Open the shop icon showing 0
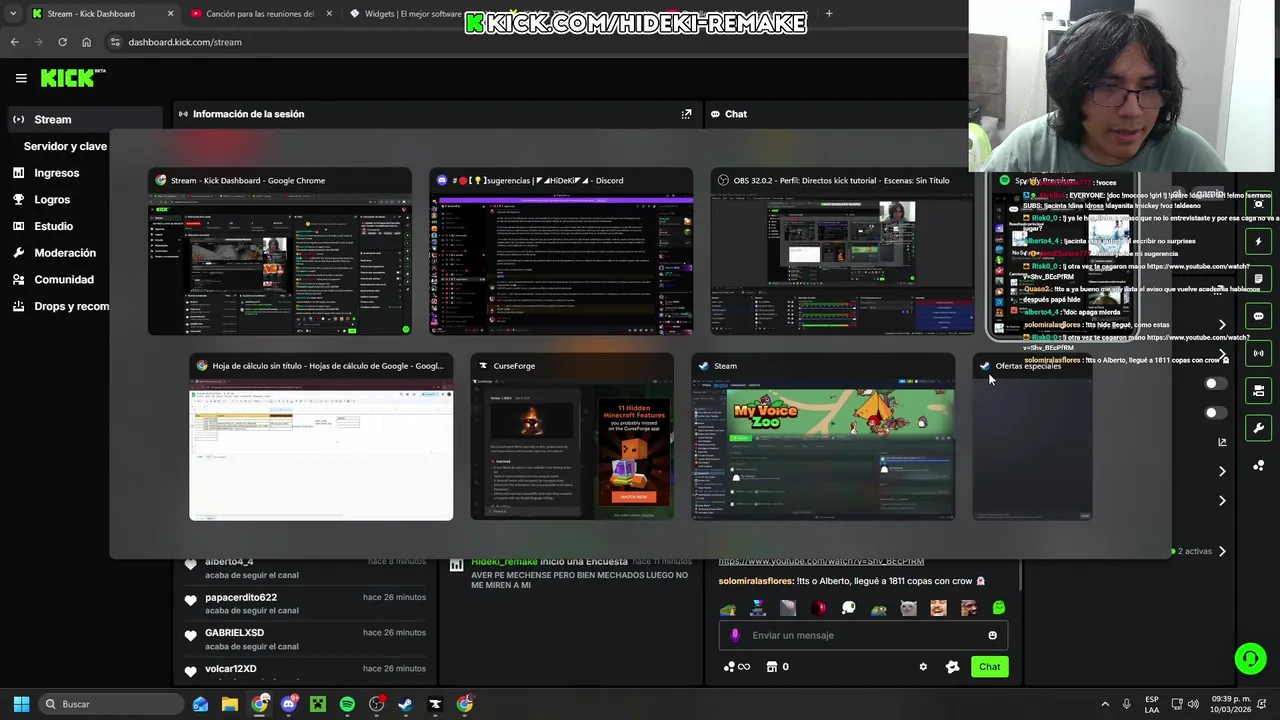Screen dimensions: 1280x720 (777, 667)
